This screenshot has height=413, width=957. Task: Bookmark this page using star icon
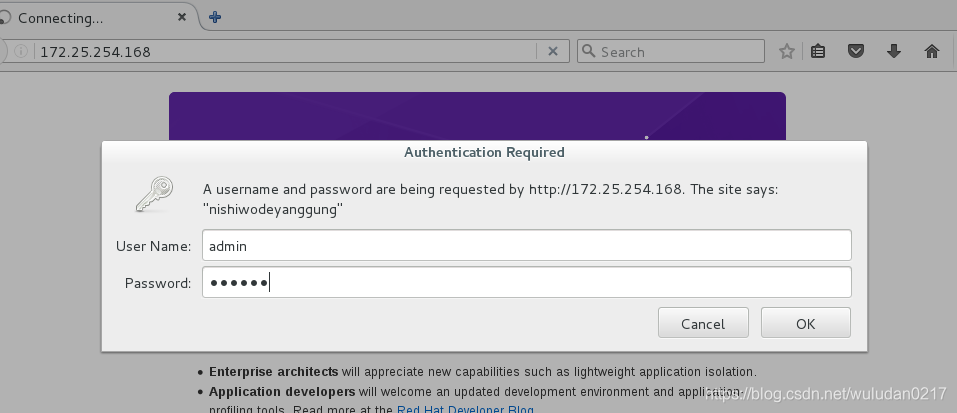(x=787, y=52)
